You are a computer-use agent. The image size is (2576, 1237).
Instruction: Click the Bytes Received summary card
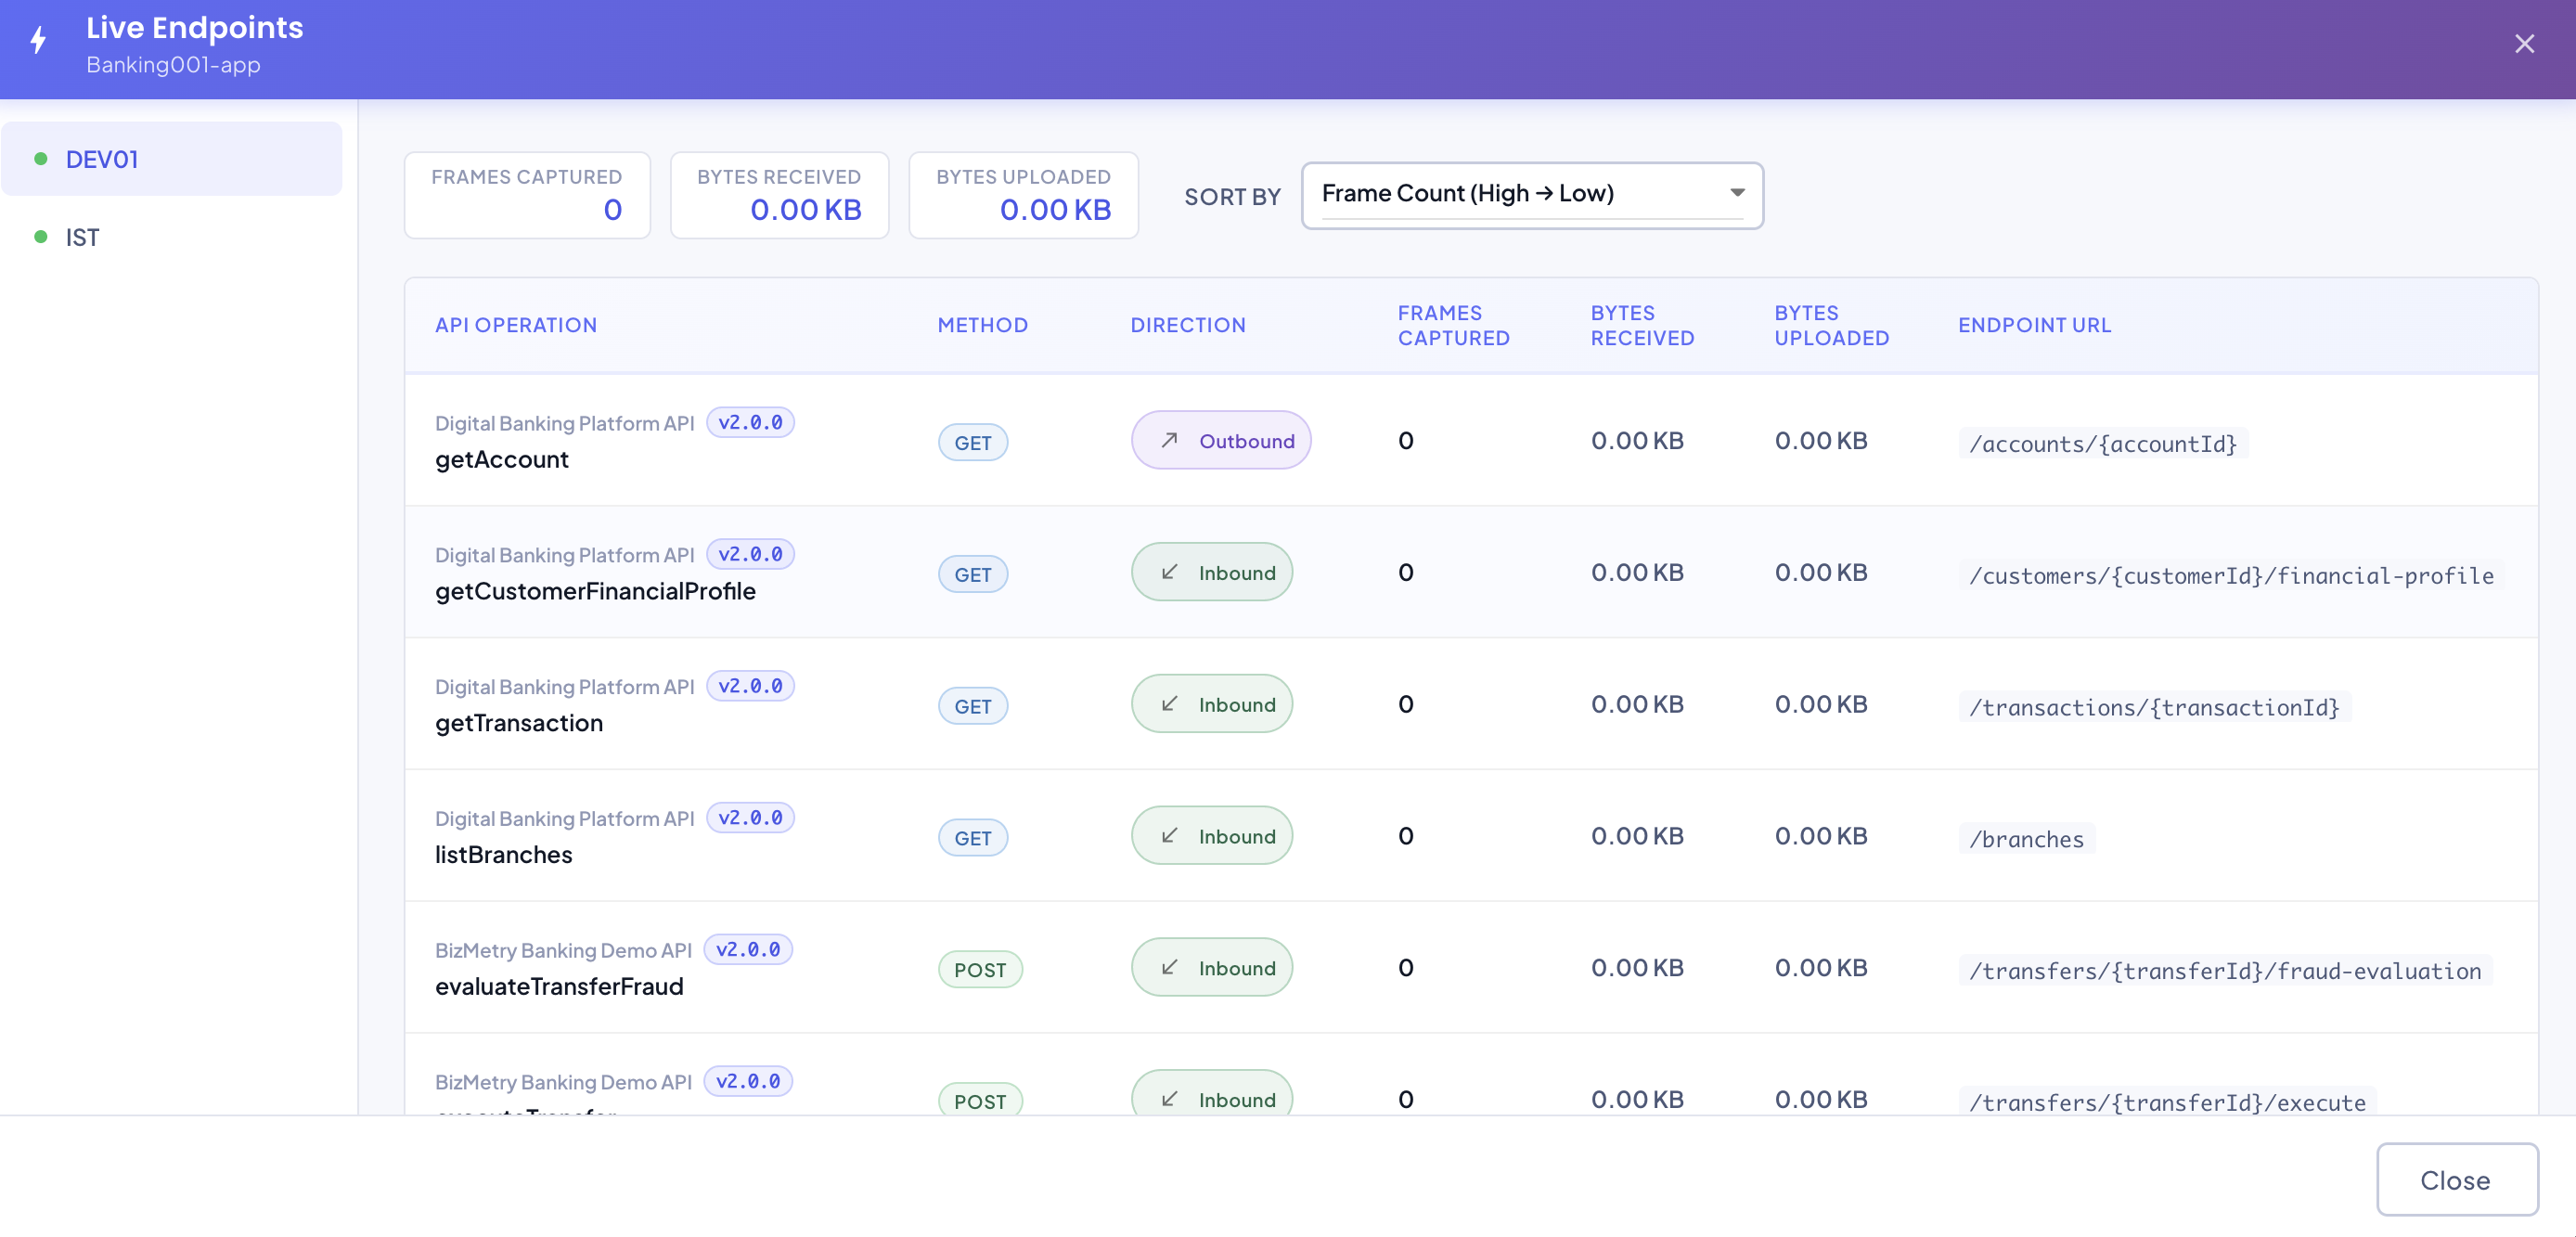779,195
